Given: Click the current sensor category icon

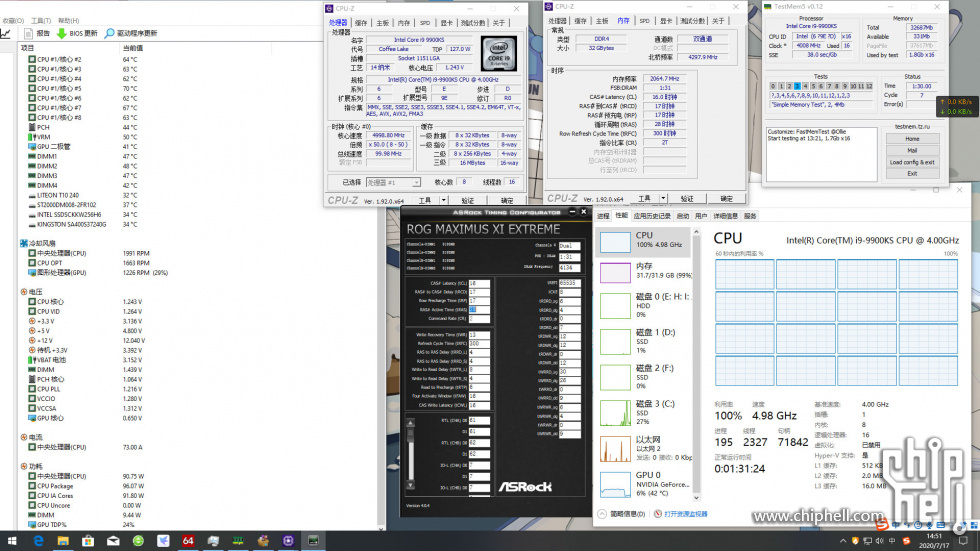Looking at the screenshot, I should coord(24,437).
